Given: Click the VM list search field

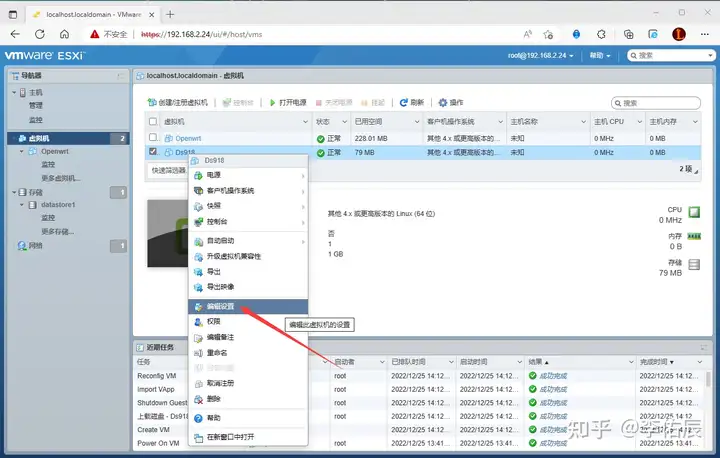Looking at the screenshot, I should click(x=656, y=103).
